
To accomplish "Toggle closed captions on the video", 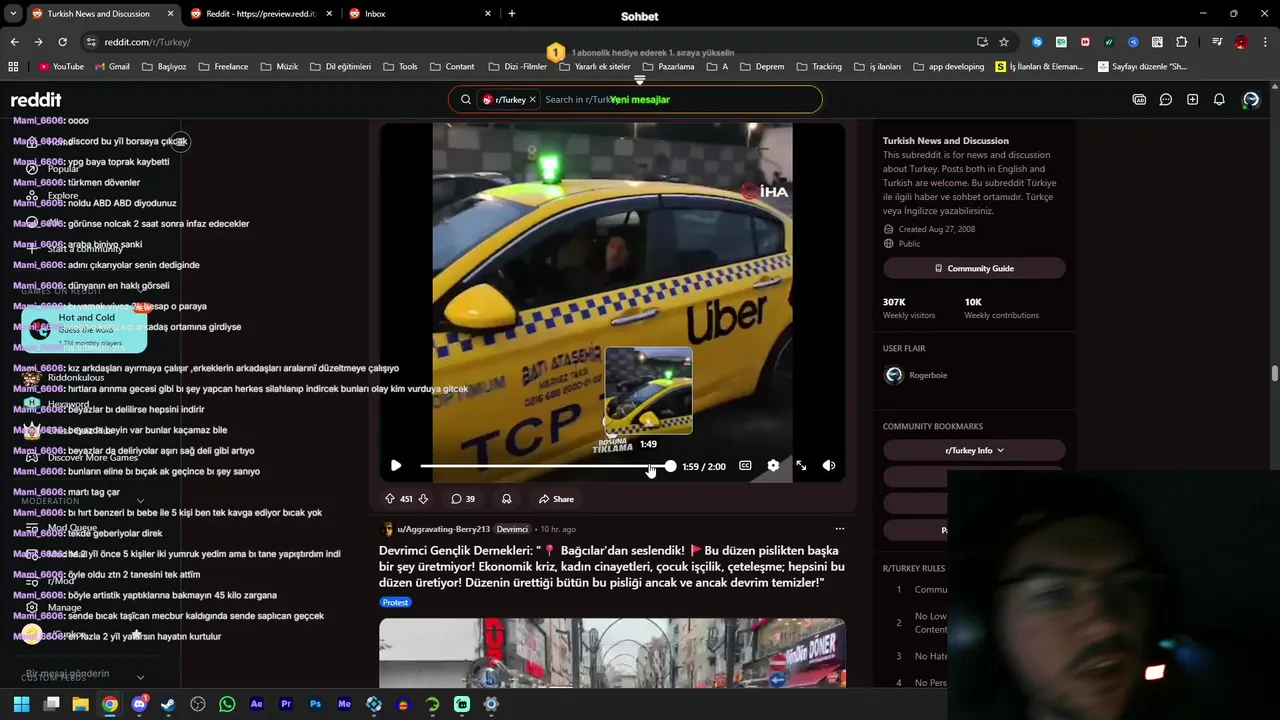I will (745, 466).
